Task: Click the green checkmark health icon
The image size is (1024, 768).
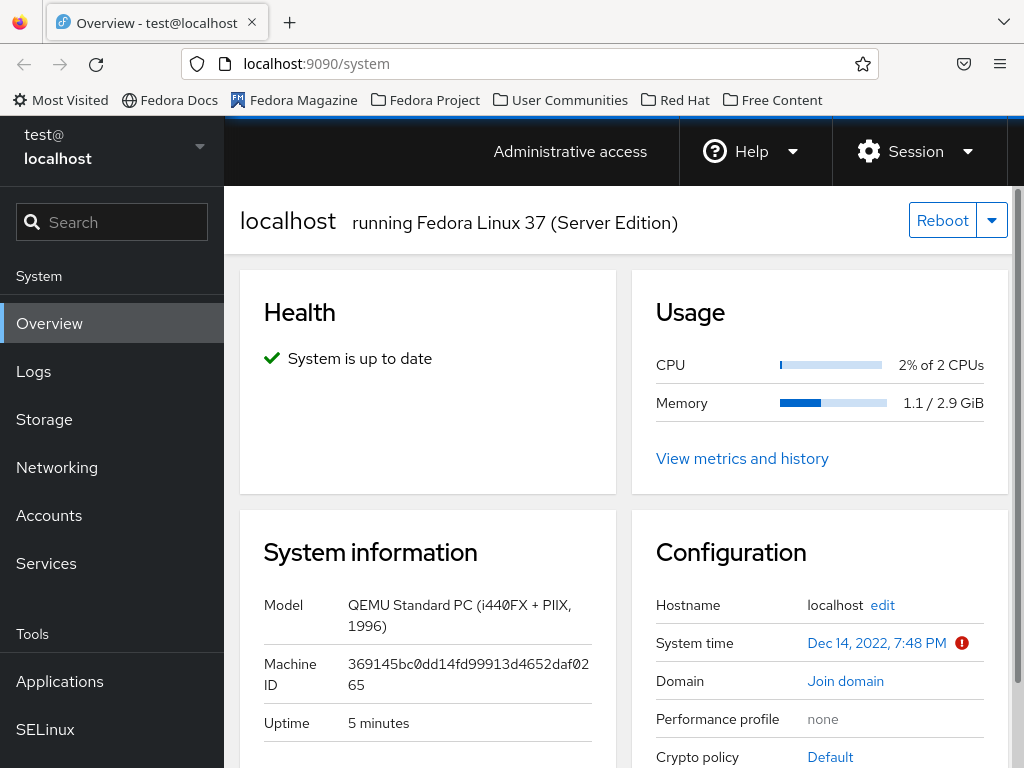Action: tap(272, 359)
